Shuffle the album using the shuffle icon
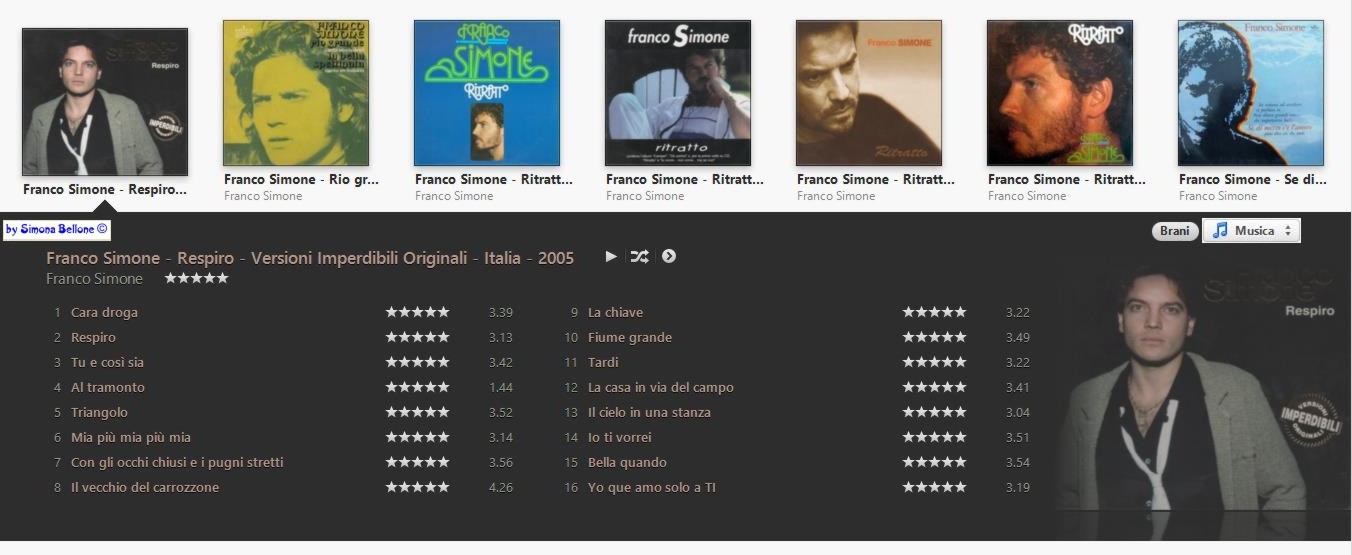 639,256
